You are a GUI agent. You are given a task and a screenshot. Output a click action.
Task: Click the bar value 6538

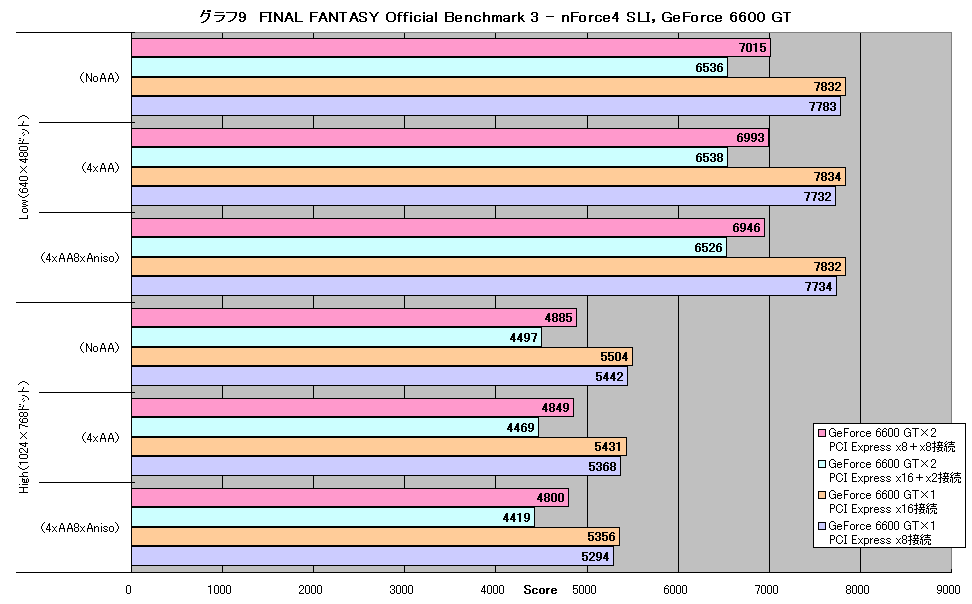click(x=709, y=158)
